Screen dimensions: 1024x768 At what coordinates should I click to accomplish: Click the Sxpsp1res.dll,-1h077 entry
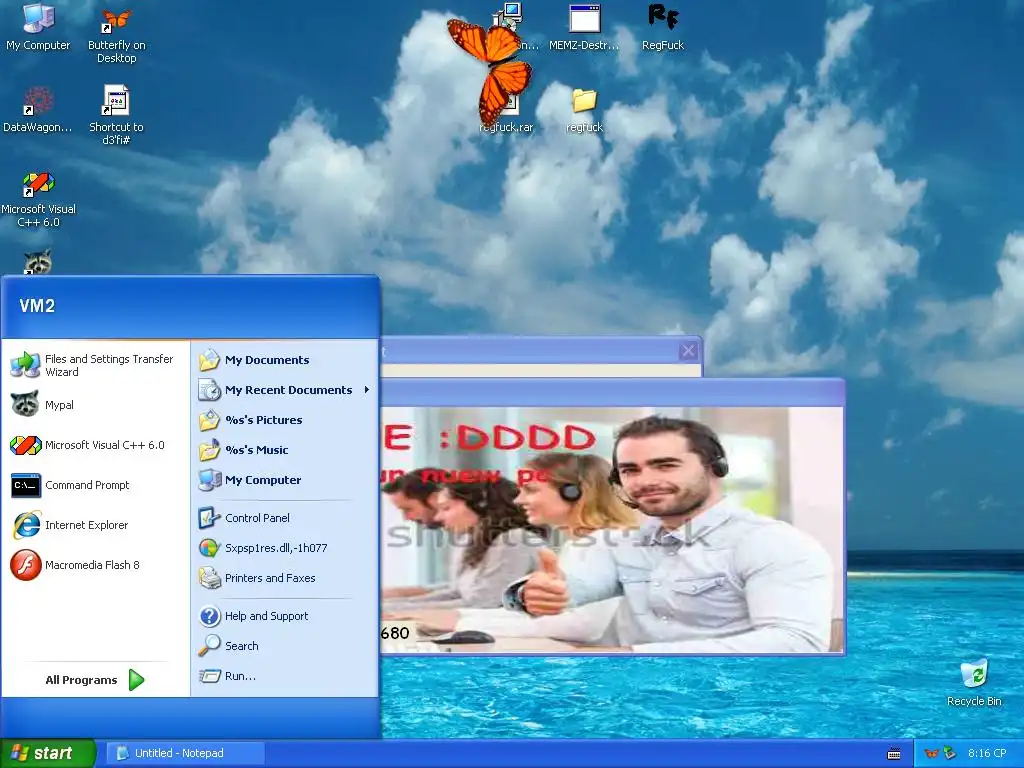(x=284, y=548)
